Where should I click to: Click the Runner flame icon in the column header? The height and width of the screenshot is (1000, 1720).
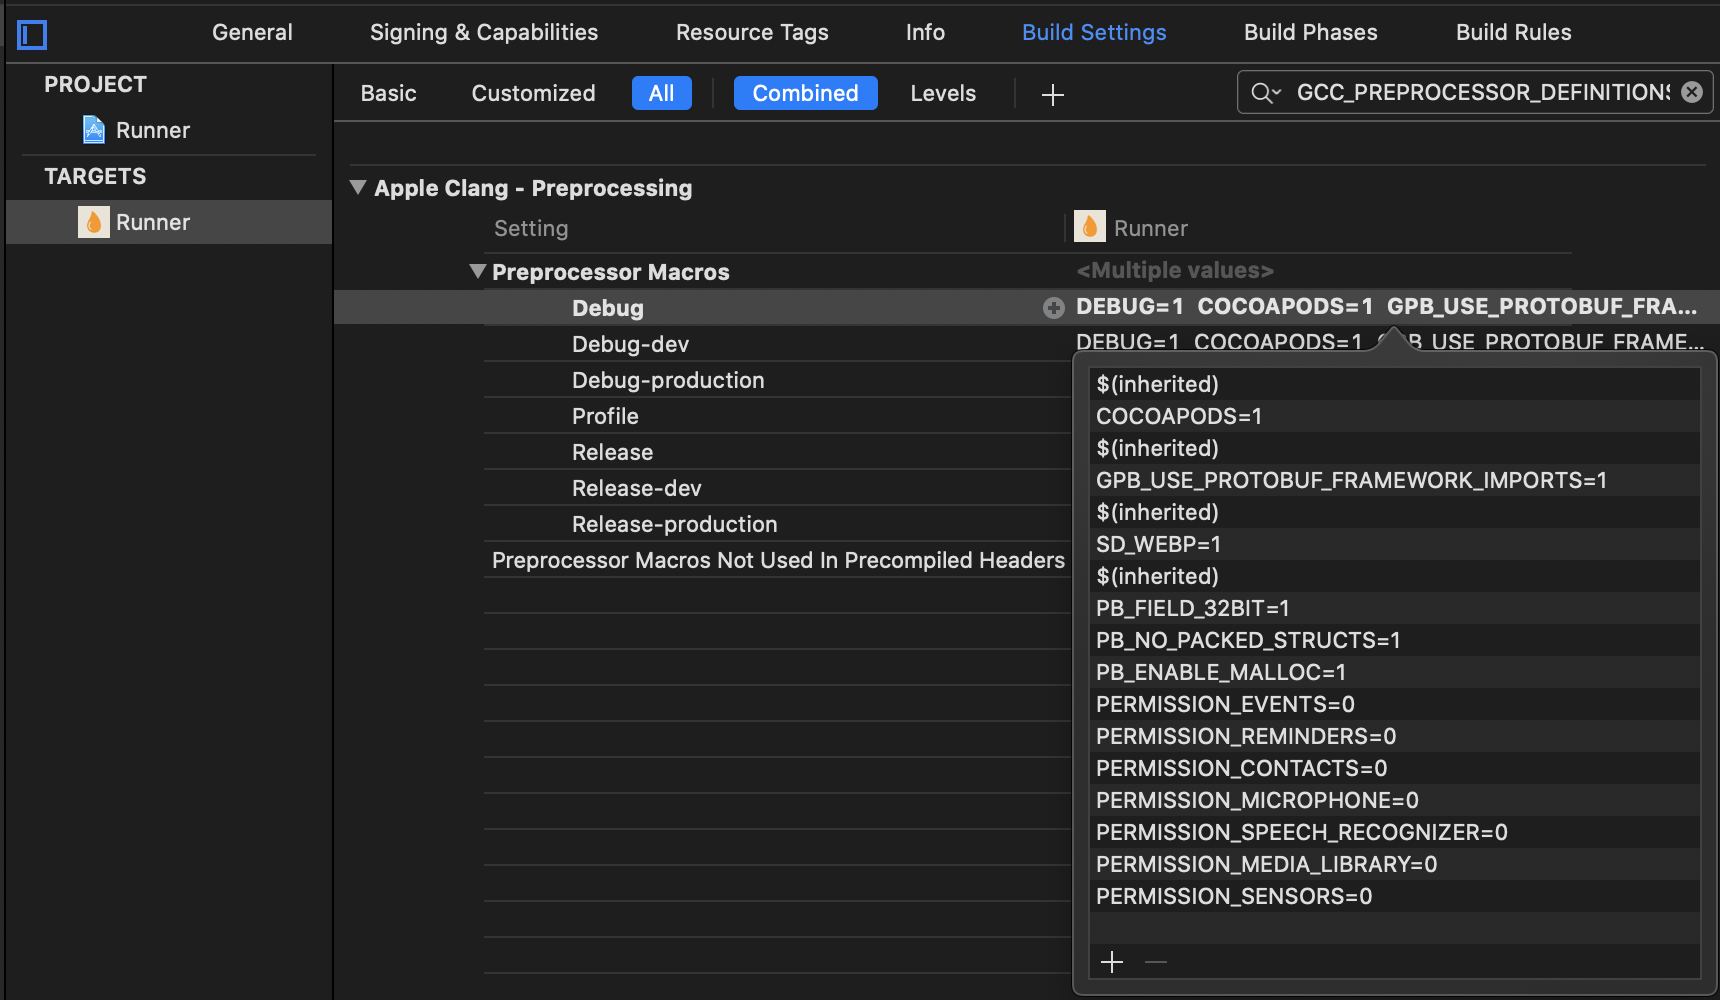[x=1091, y=227]
